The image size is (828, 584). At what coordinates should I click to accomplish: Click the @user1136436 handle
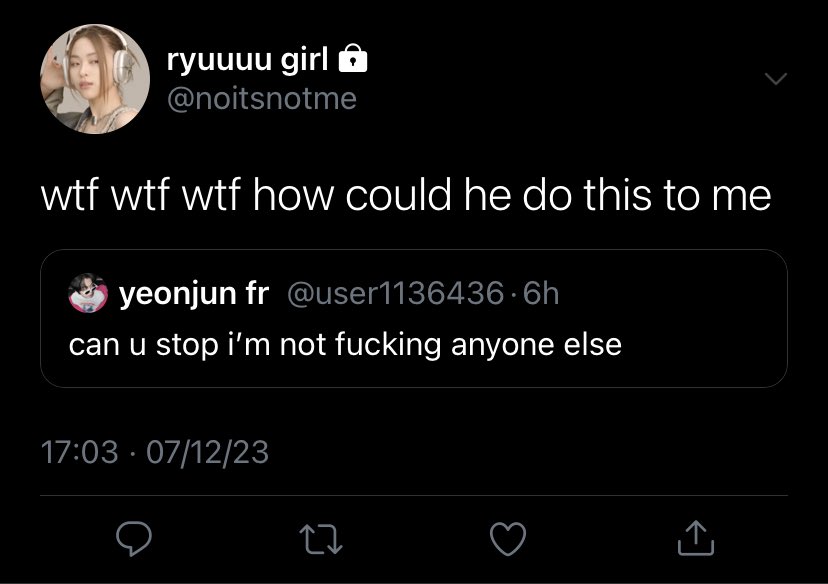coord(396,293)
